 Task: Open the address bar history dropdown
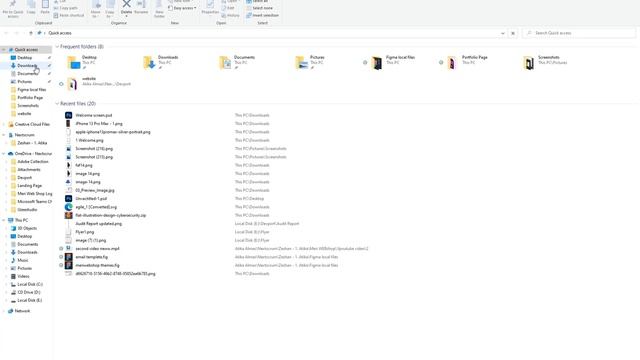tap(502, 33)
